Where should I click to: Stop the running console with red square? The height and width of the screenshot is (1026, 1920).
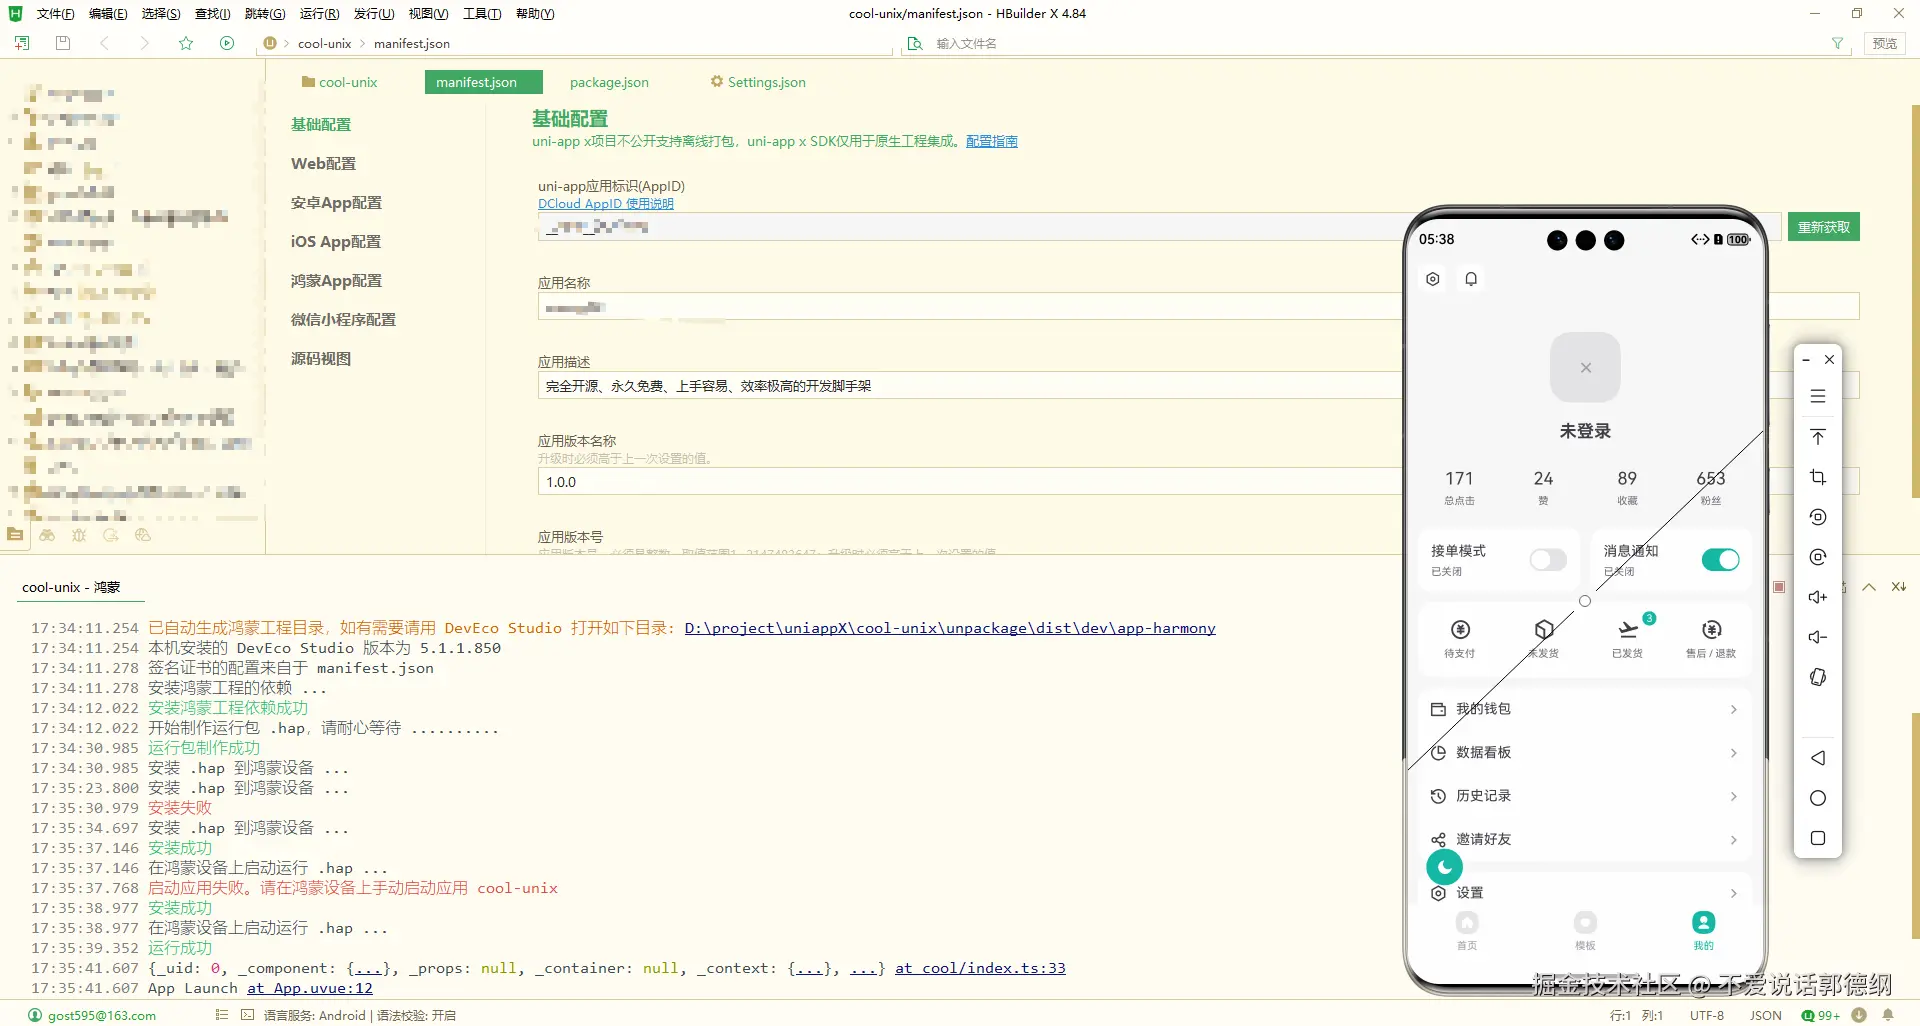tap(1779, 587)
